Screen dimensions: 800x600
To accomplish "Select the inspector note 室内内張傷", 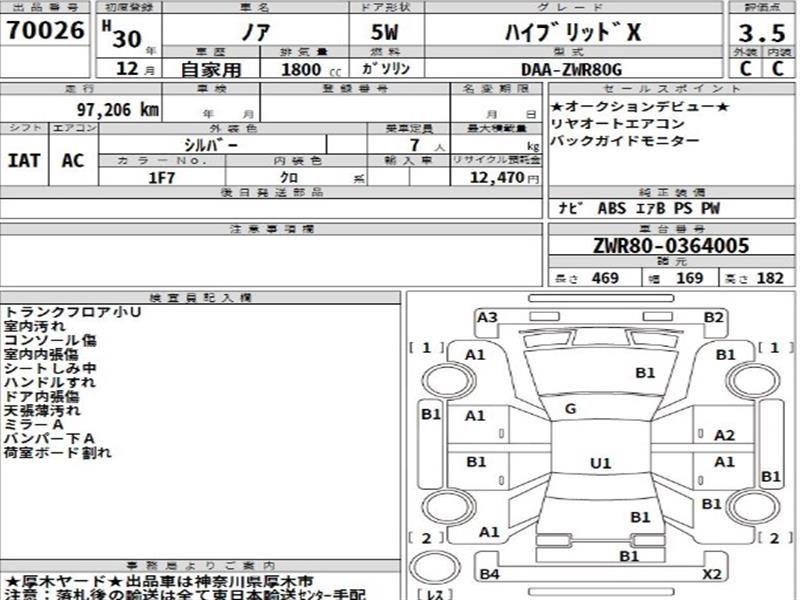I will [41, 354].
